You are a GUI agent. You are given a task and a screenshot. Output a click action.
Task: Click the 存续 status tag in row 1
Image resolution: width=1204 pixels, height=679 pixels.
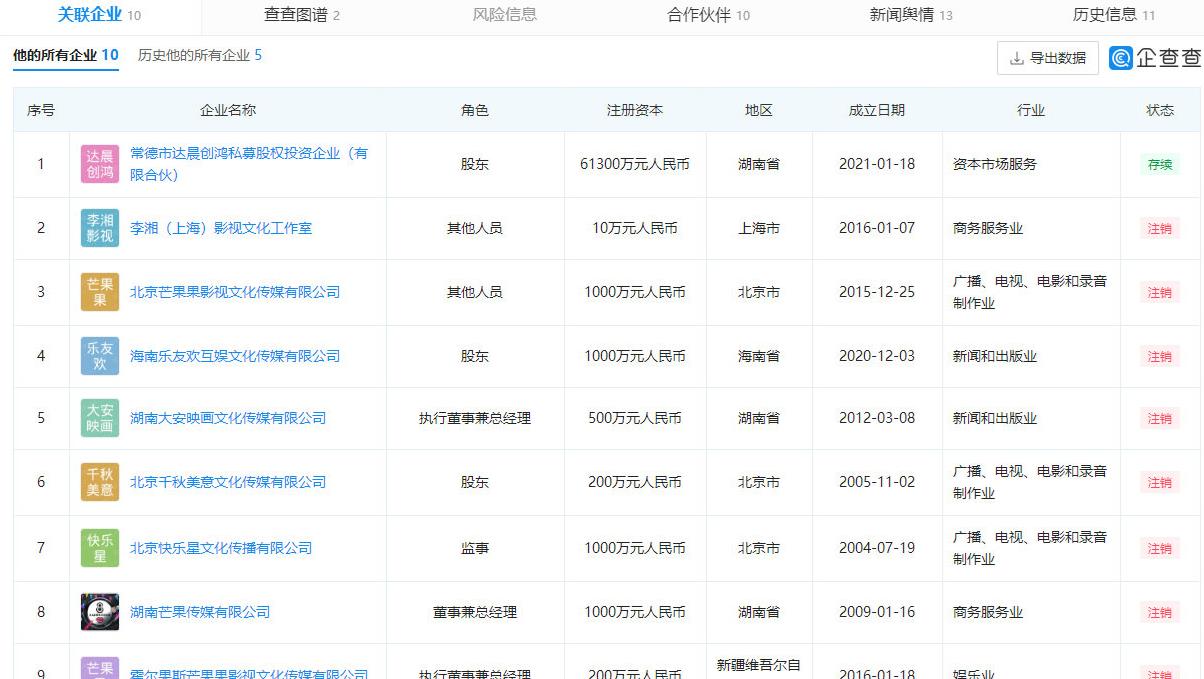(1160, 165)
